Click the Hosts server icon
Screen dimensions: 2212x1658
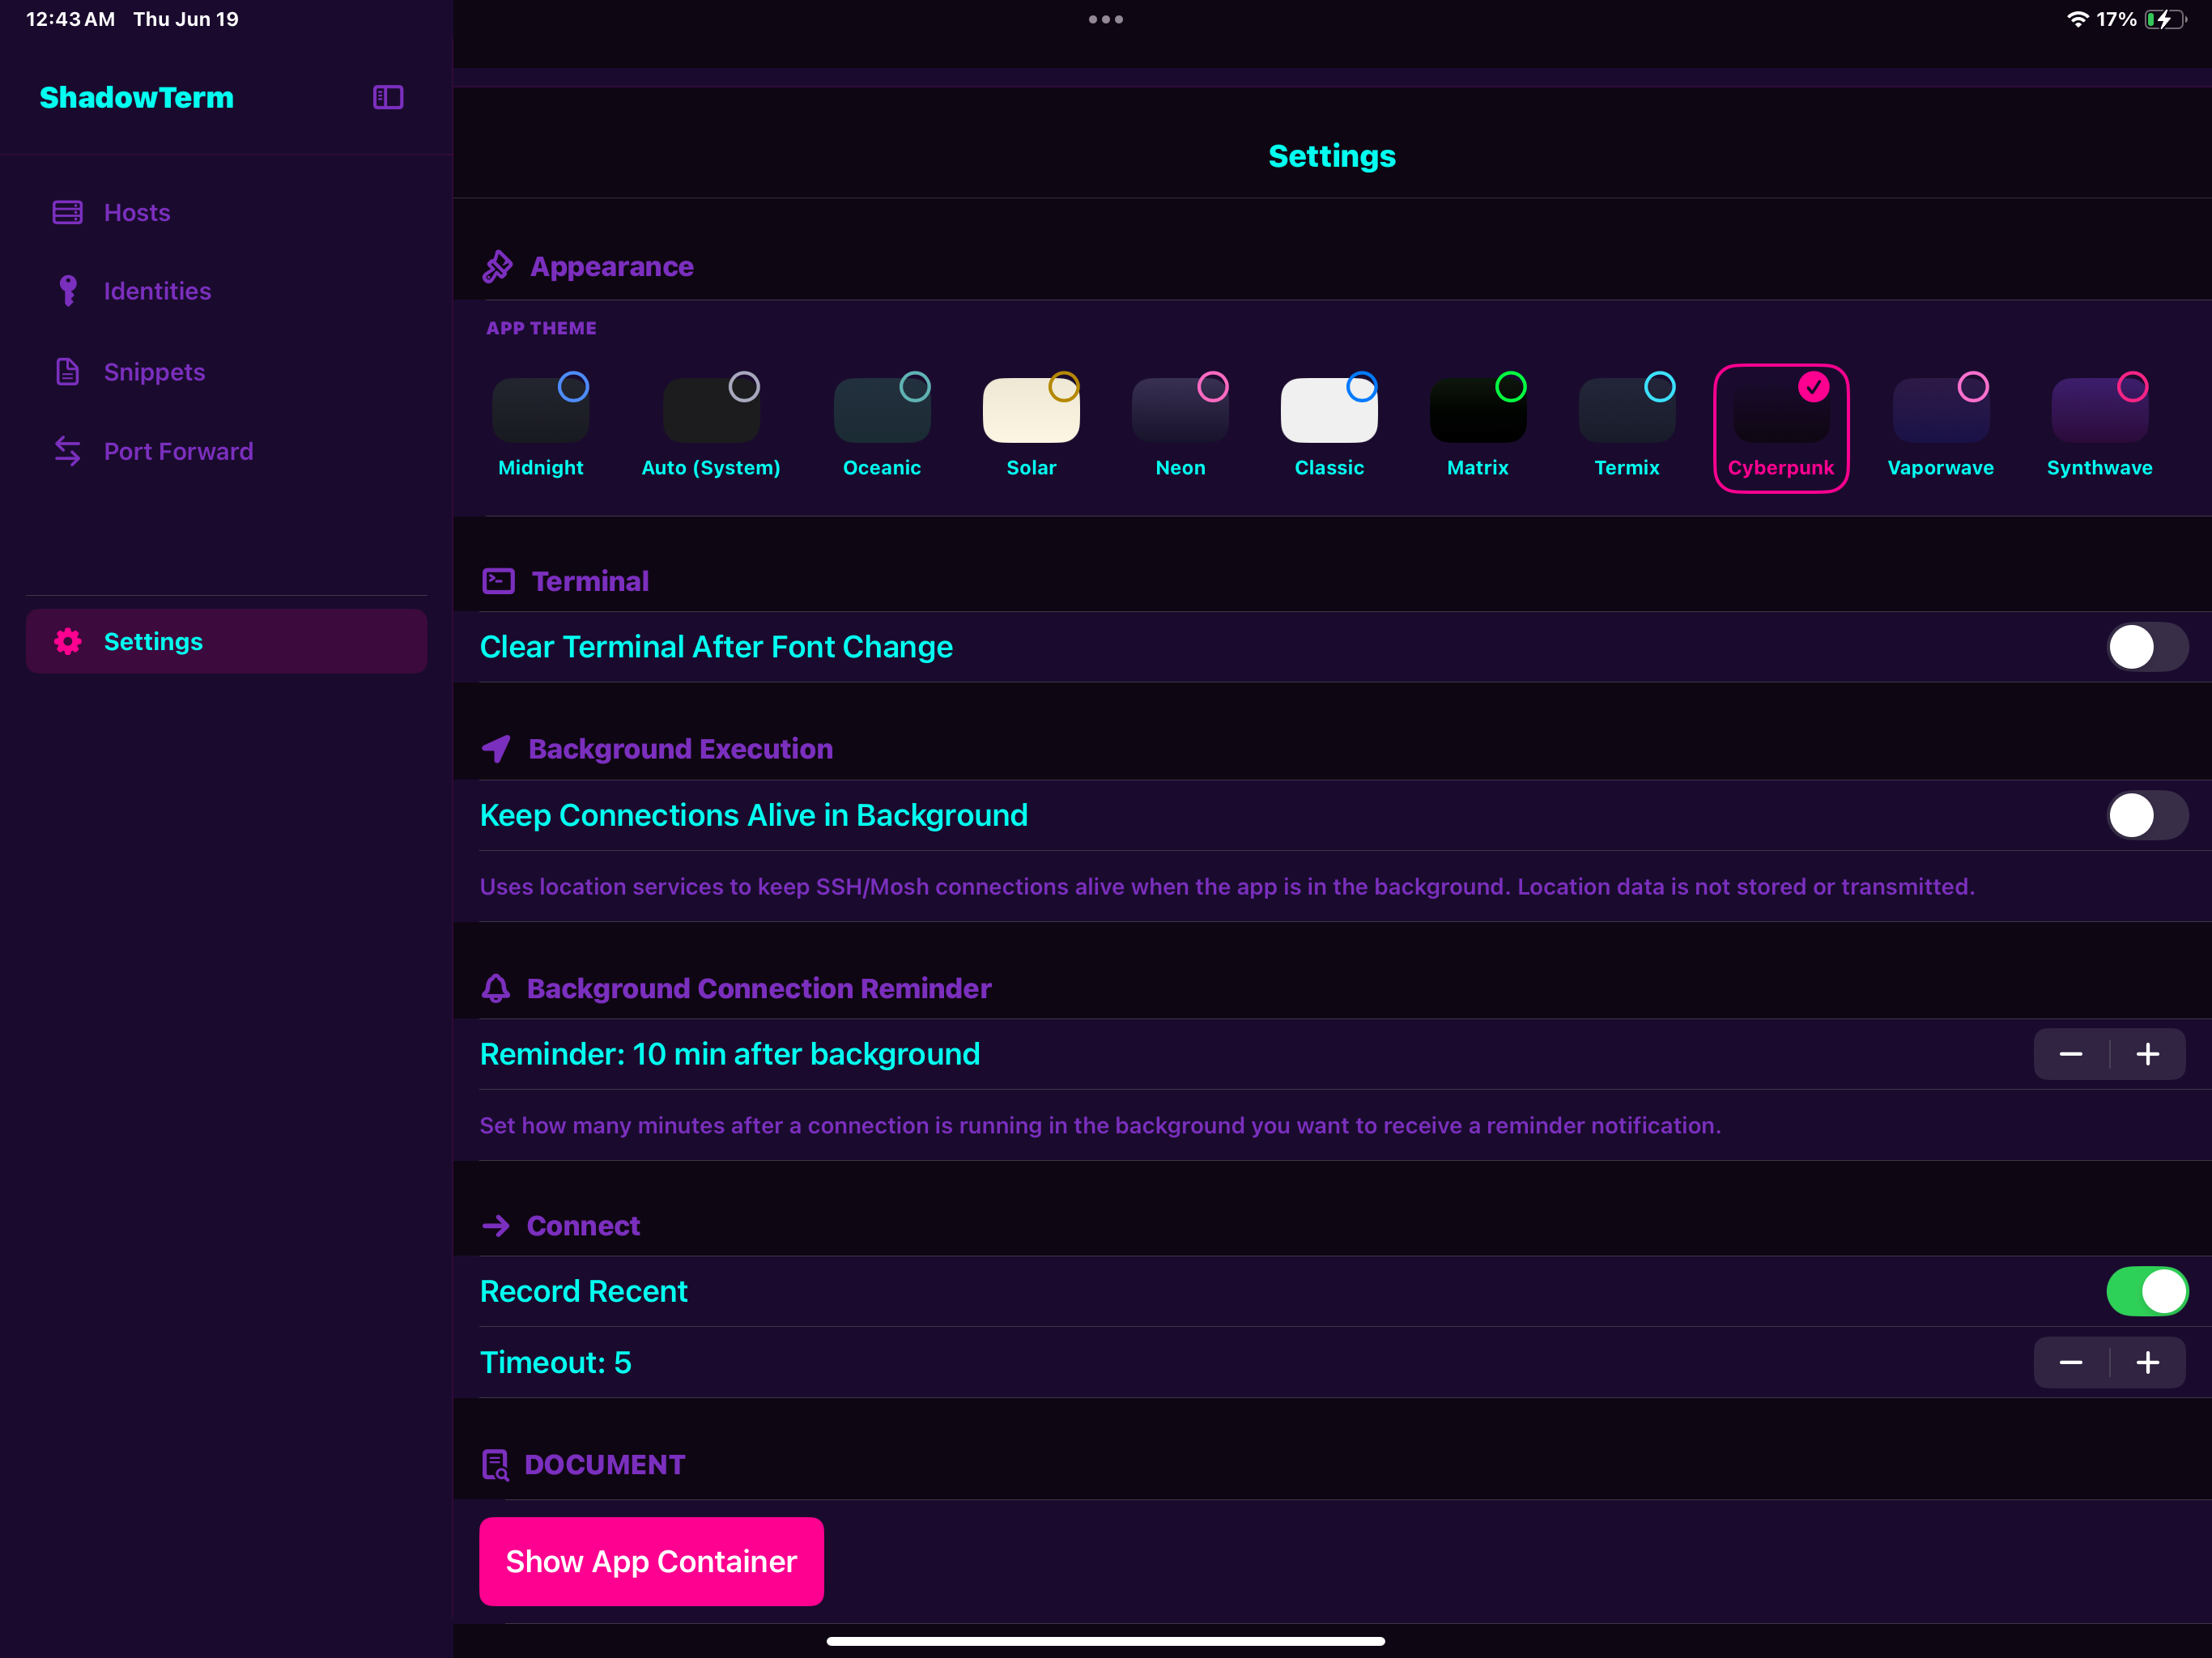(67, 212)
